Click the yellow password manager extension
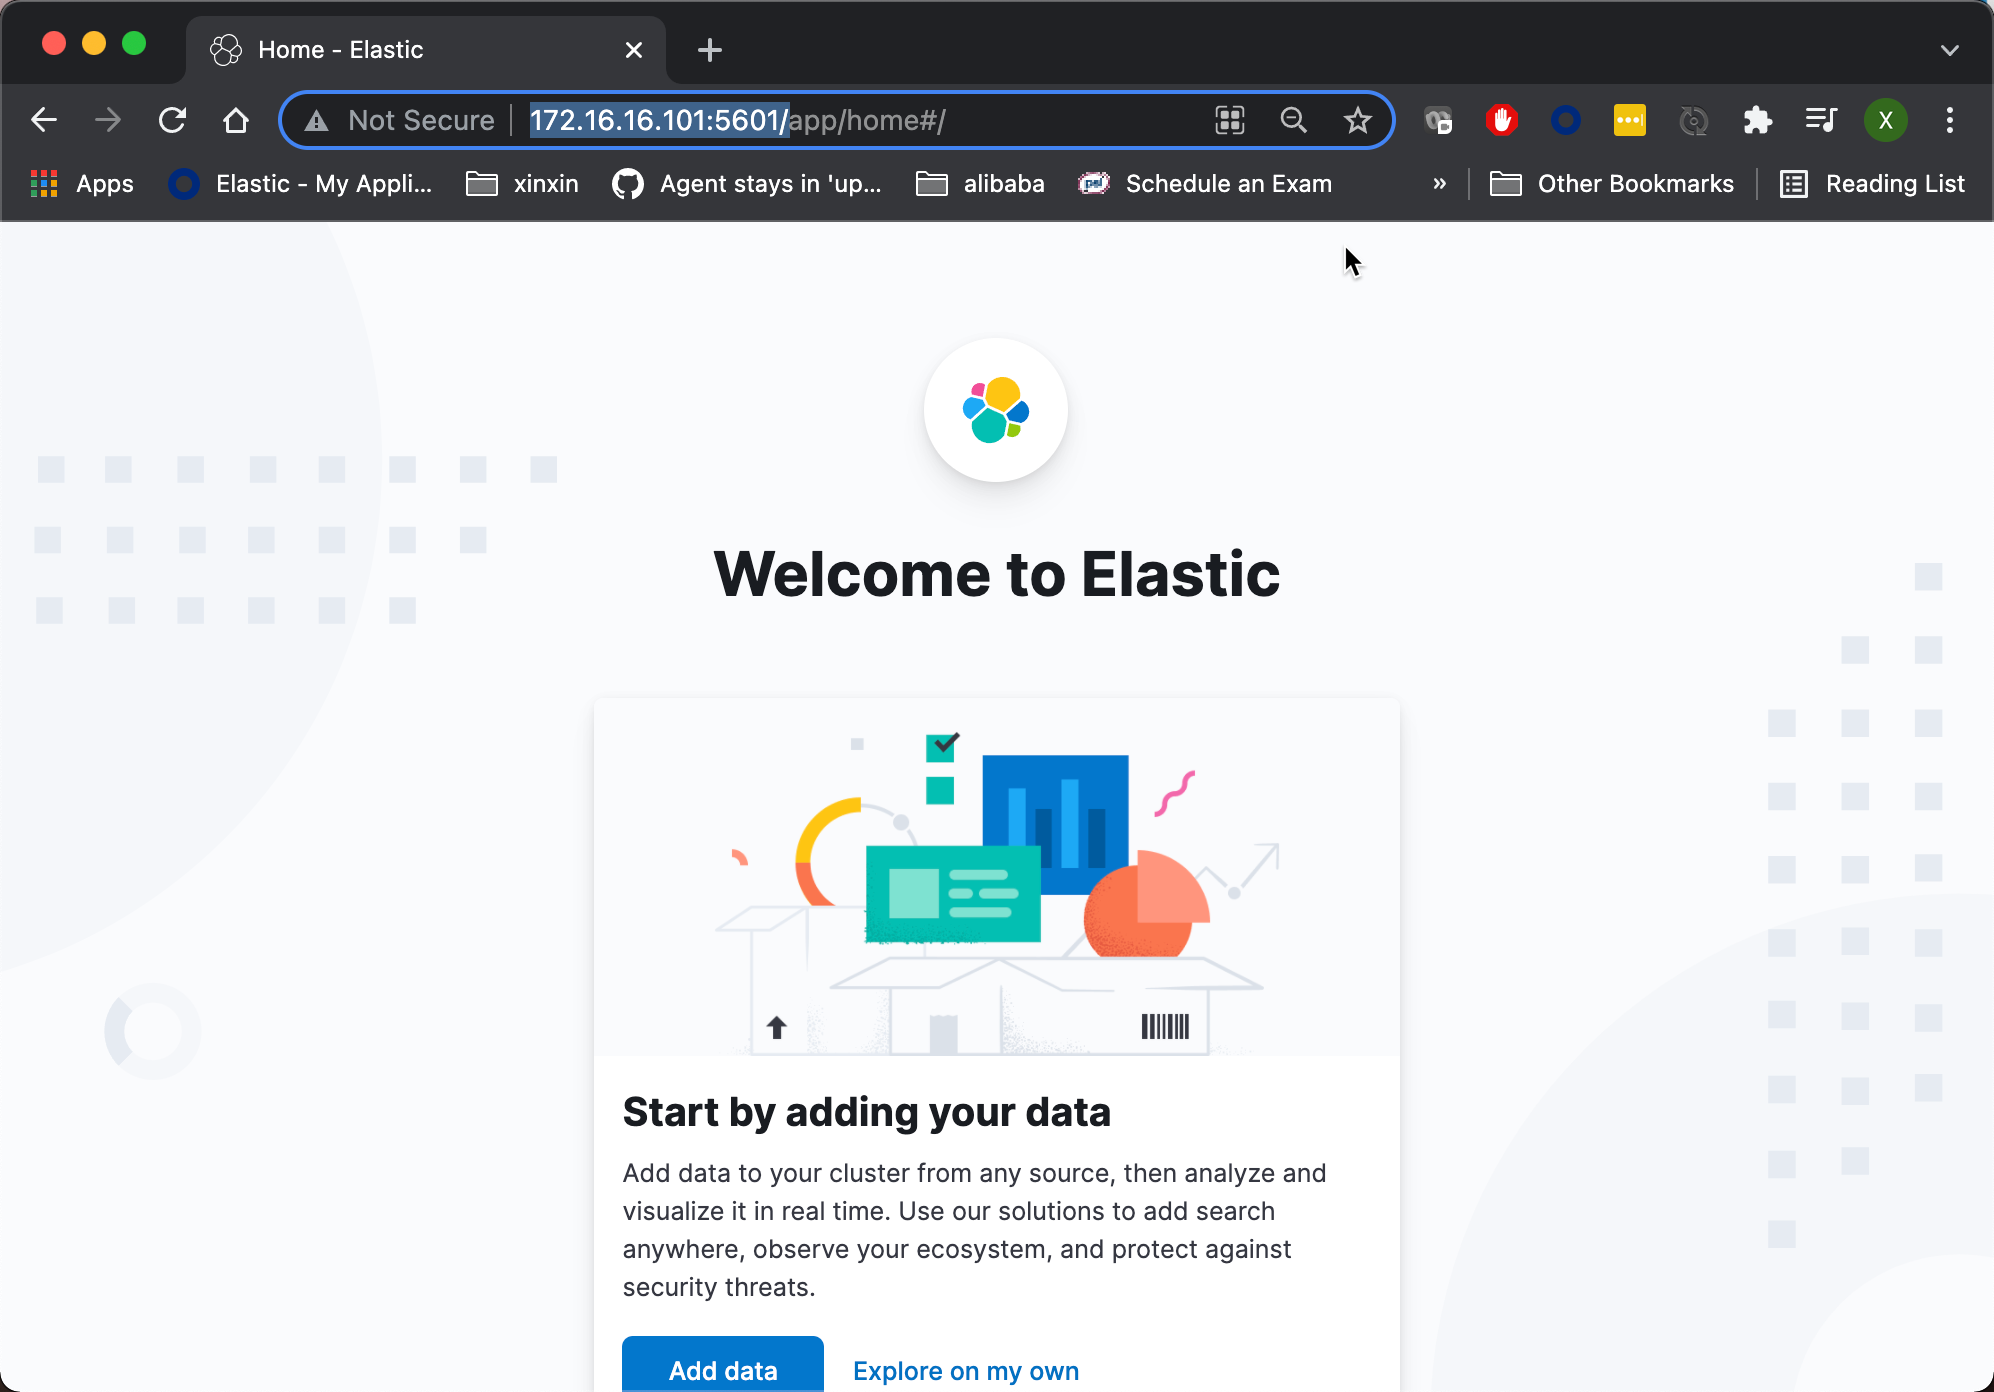1994x1392 pixels. click(1629, 121)
